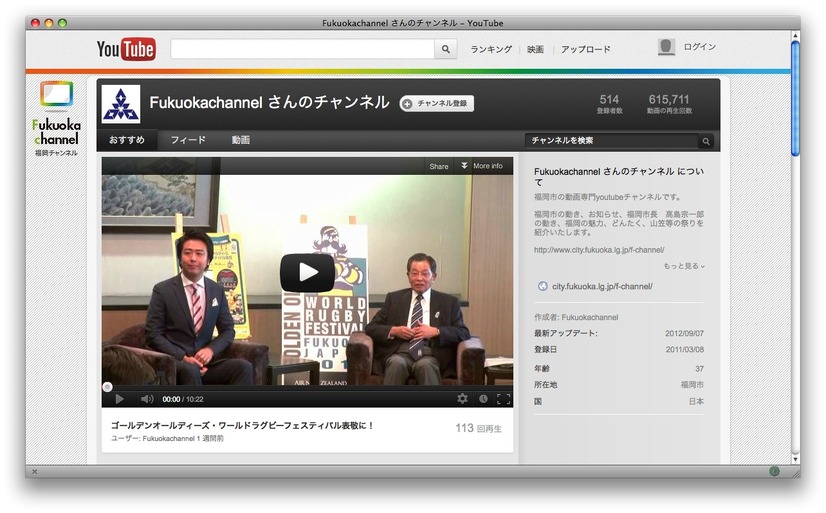Viewport: 826px width, 513px height.
Task: Open the ランキング link
Action: pyautogui.click(x=491, y=49)
